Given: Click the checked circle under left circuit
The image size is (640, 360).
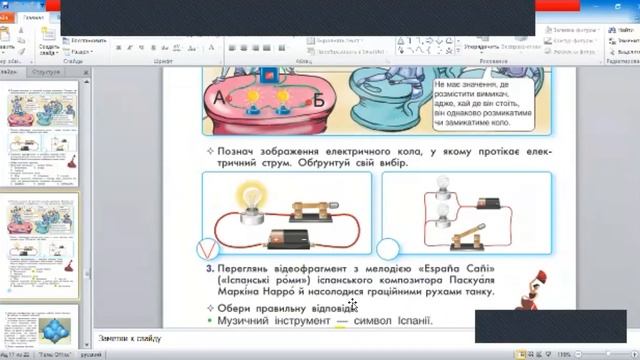Looking at the screenshot, I should click(x=208, y=249).
